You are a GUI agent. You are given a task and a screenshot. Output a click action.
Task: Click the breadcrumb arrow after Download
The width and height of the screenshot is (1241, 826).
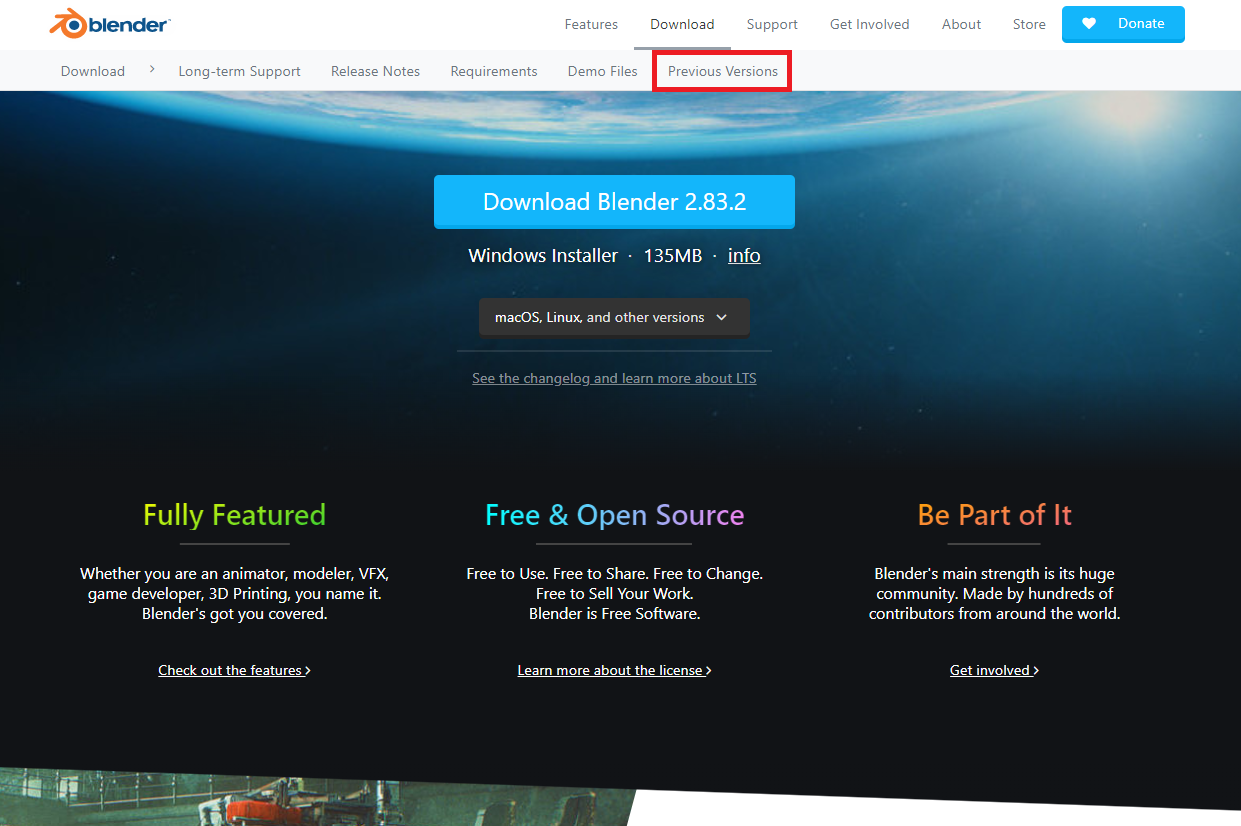pos(152,70)
